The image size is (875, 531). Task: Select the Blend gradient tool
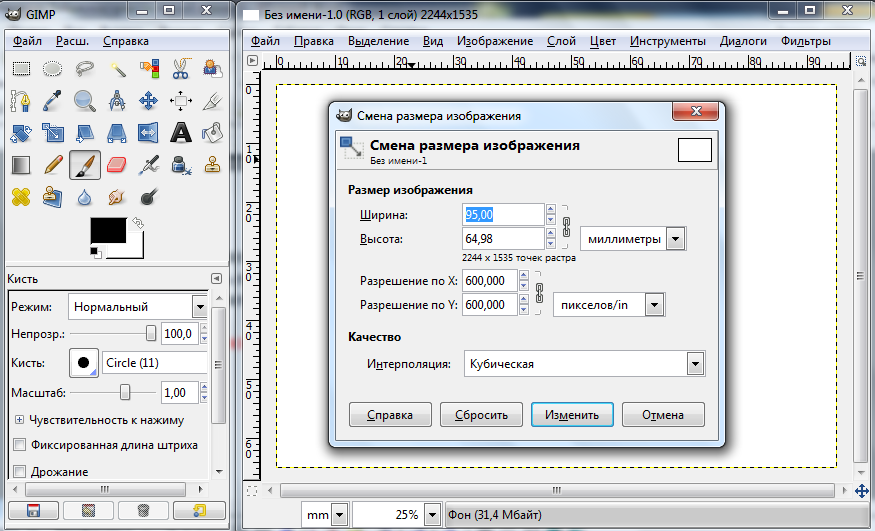pyautogui.click(x=21, y=165)
